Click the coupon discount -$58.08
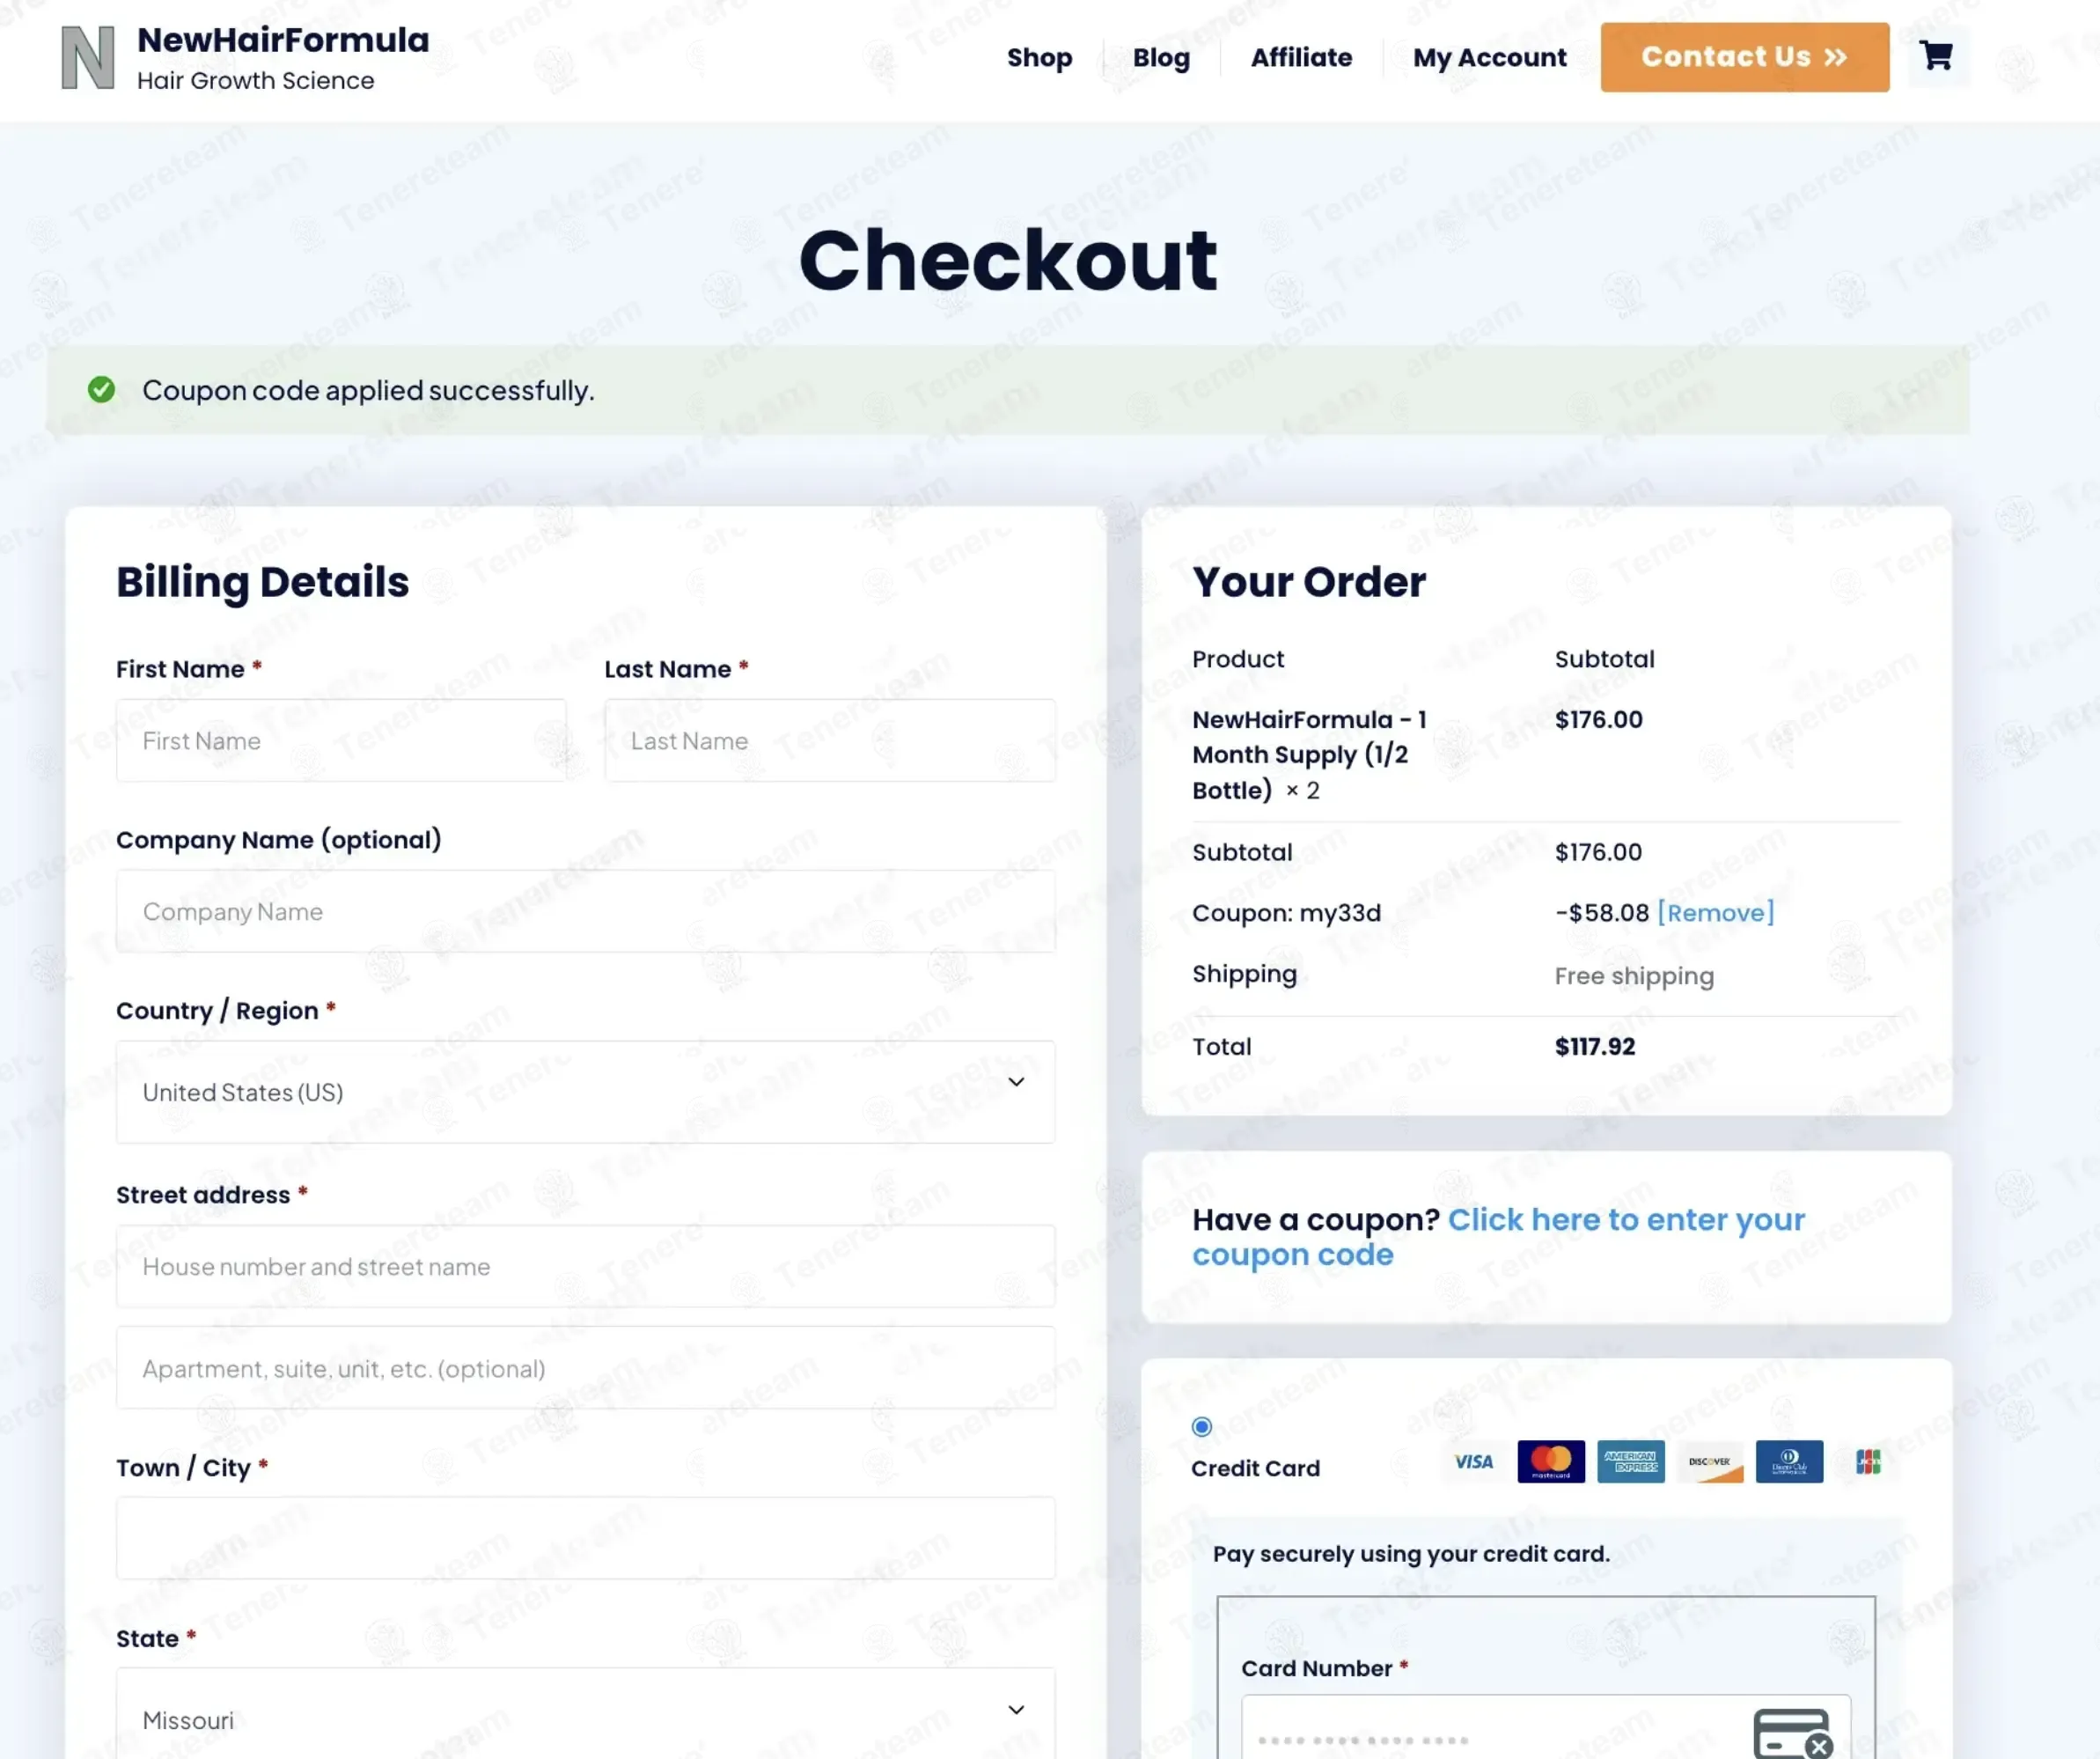The image size is (2100, 1759). tap(1602, 913)
